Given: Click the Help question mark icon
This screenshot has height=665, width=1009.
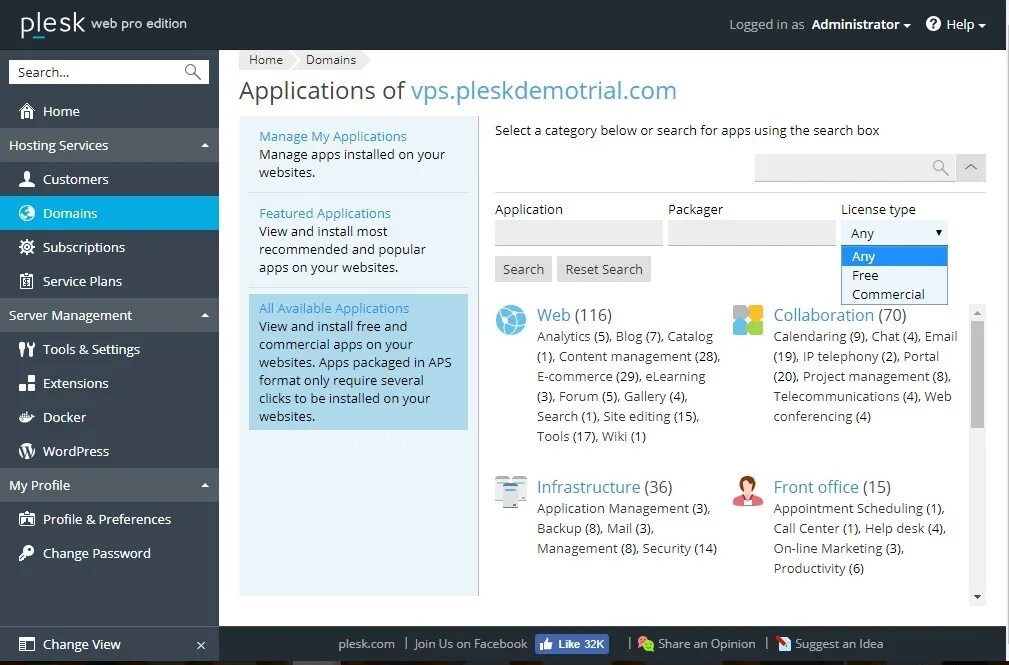Looking at the screenshot, I should click(933, 24).
